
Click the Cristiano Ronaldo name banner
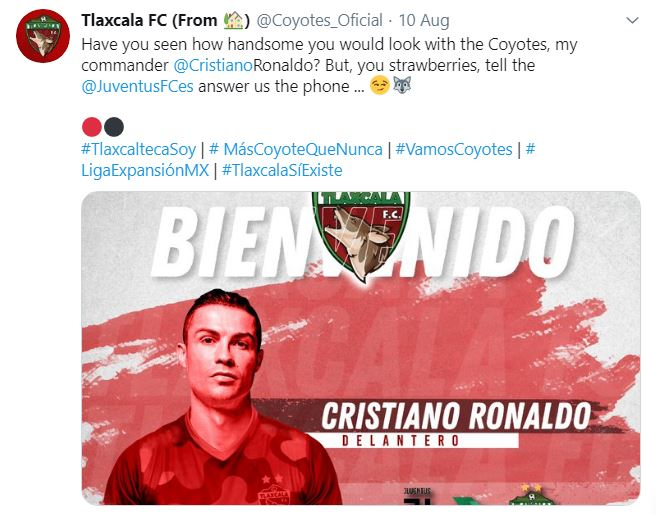coord(456,423)
